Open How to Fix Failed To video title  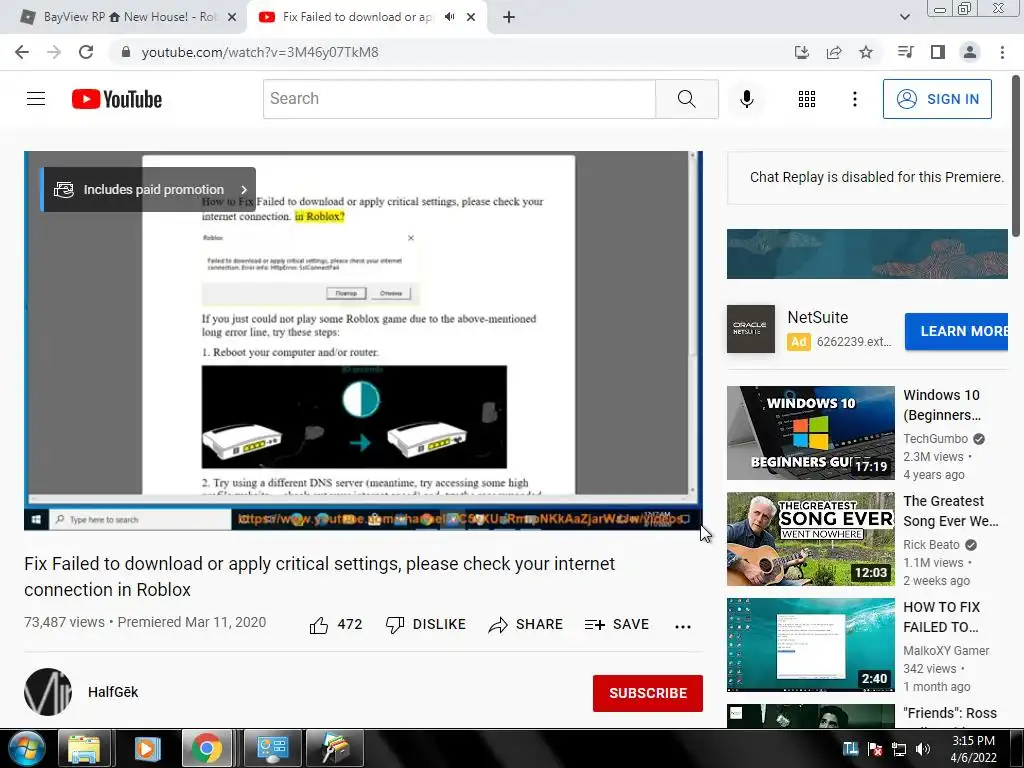(x=941, y=617)
